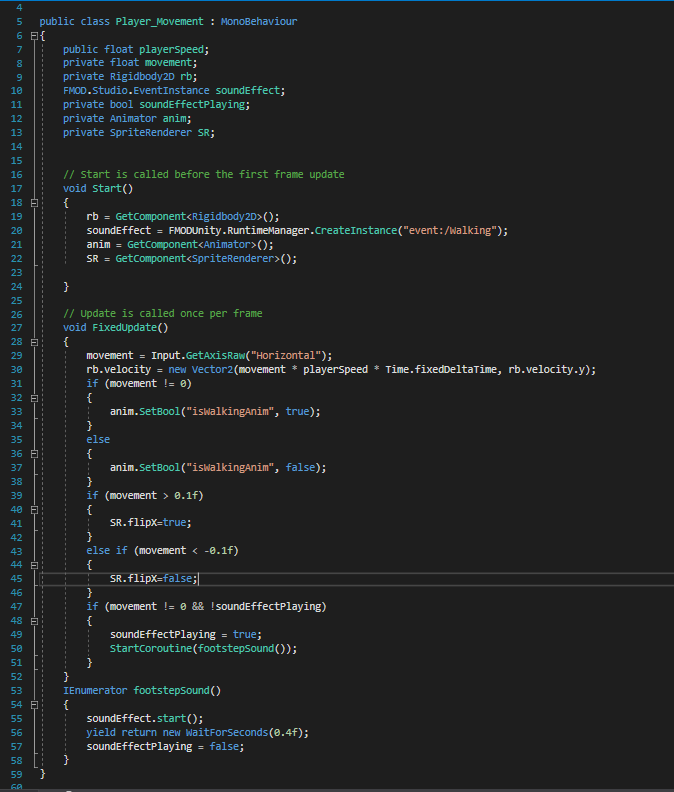Place cursor on "event:/Walking" string

point(453,230)
